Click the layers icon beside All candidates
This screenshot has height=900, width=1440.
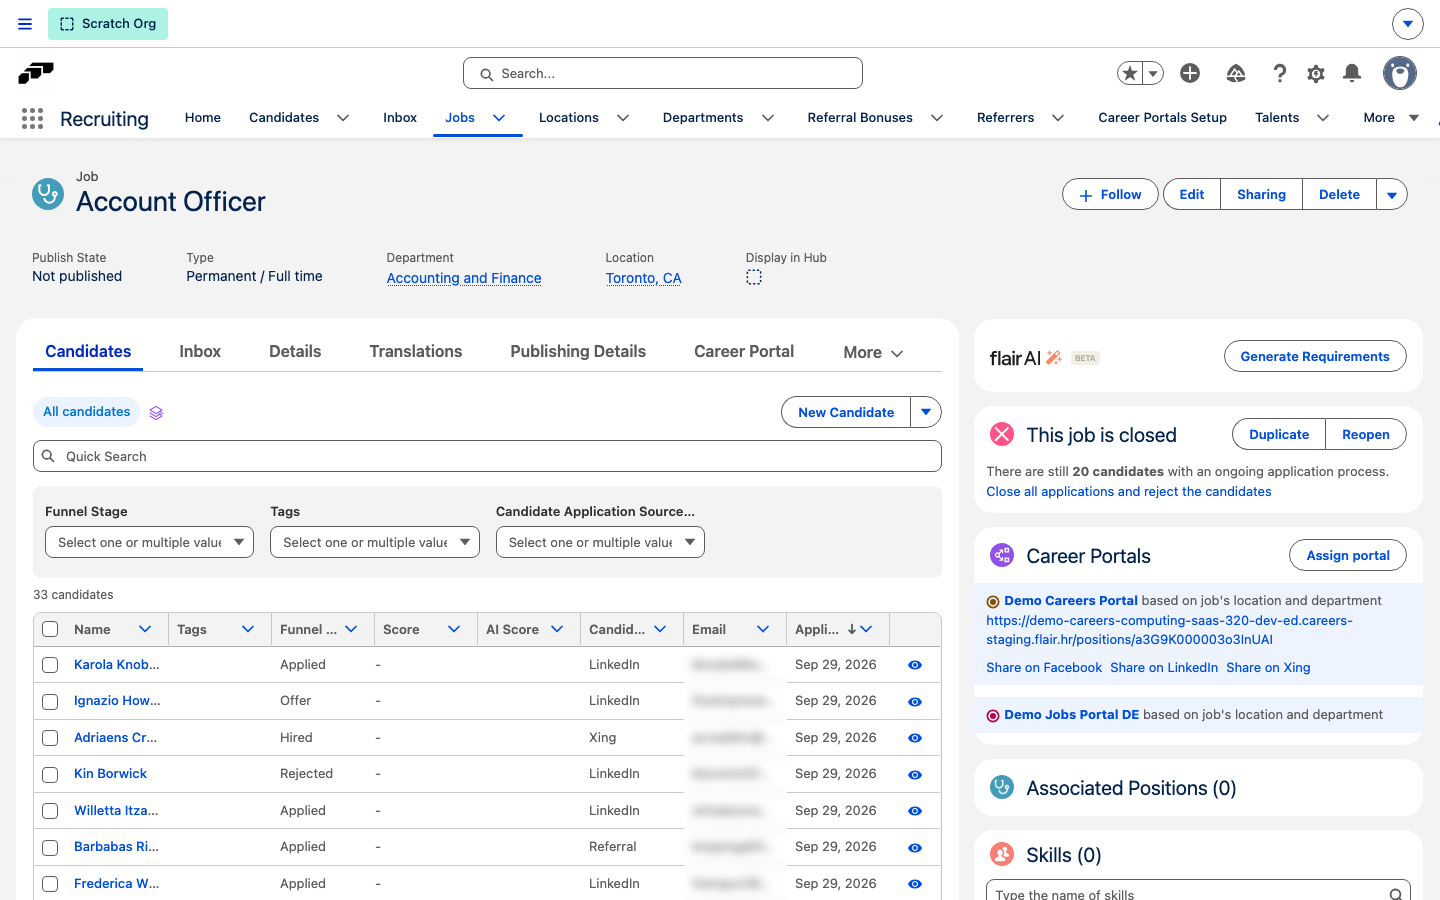[156, 412]
